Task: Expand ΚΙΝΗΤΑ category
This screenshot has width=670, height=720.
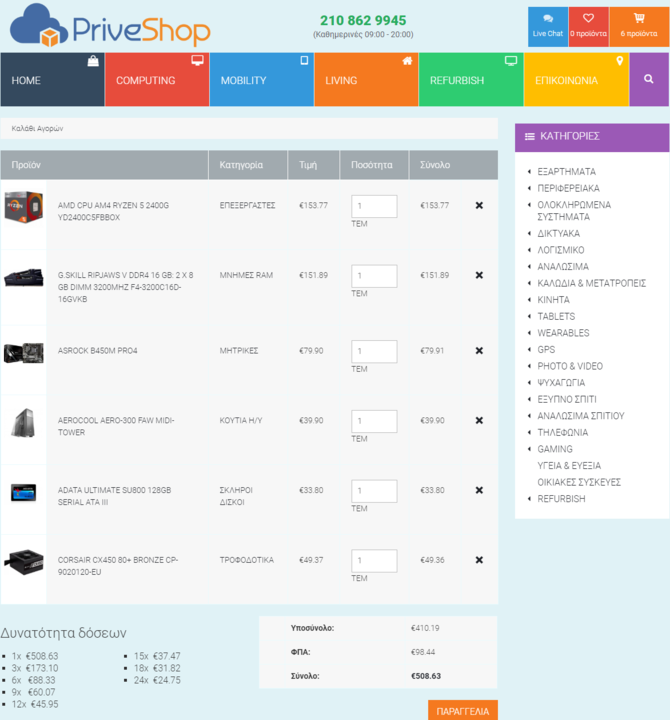Action: click(x=553, y=299)
